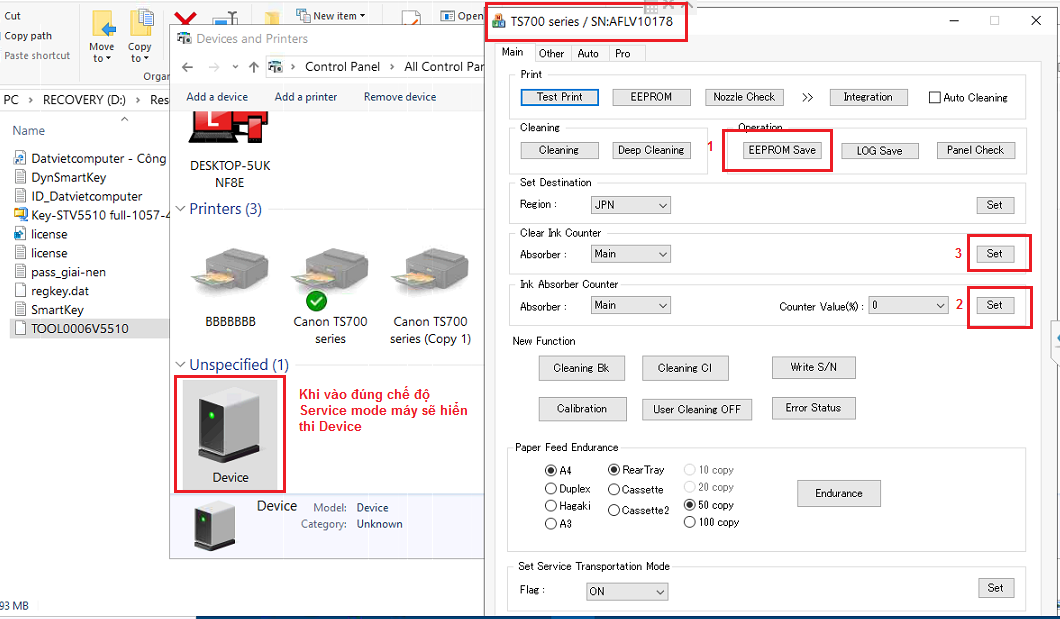Click the Endurance button
The image size is (1060, 619).
[x=839, y=493]
